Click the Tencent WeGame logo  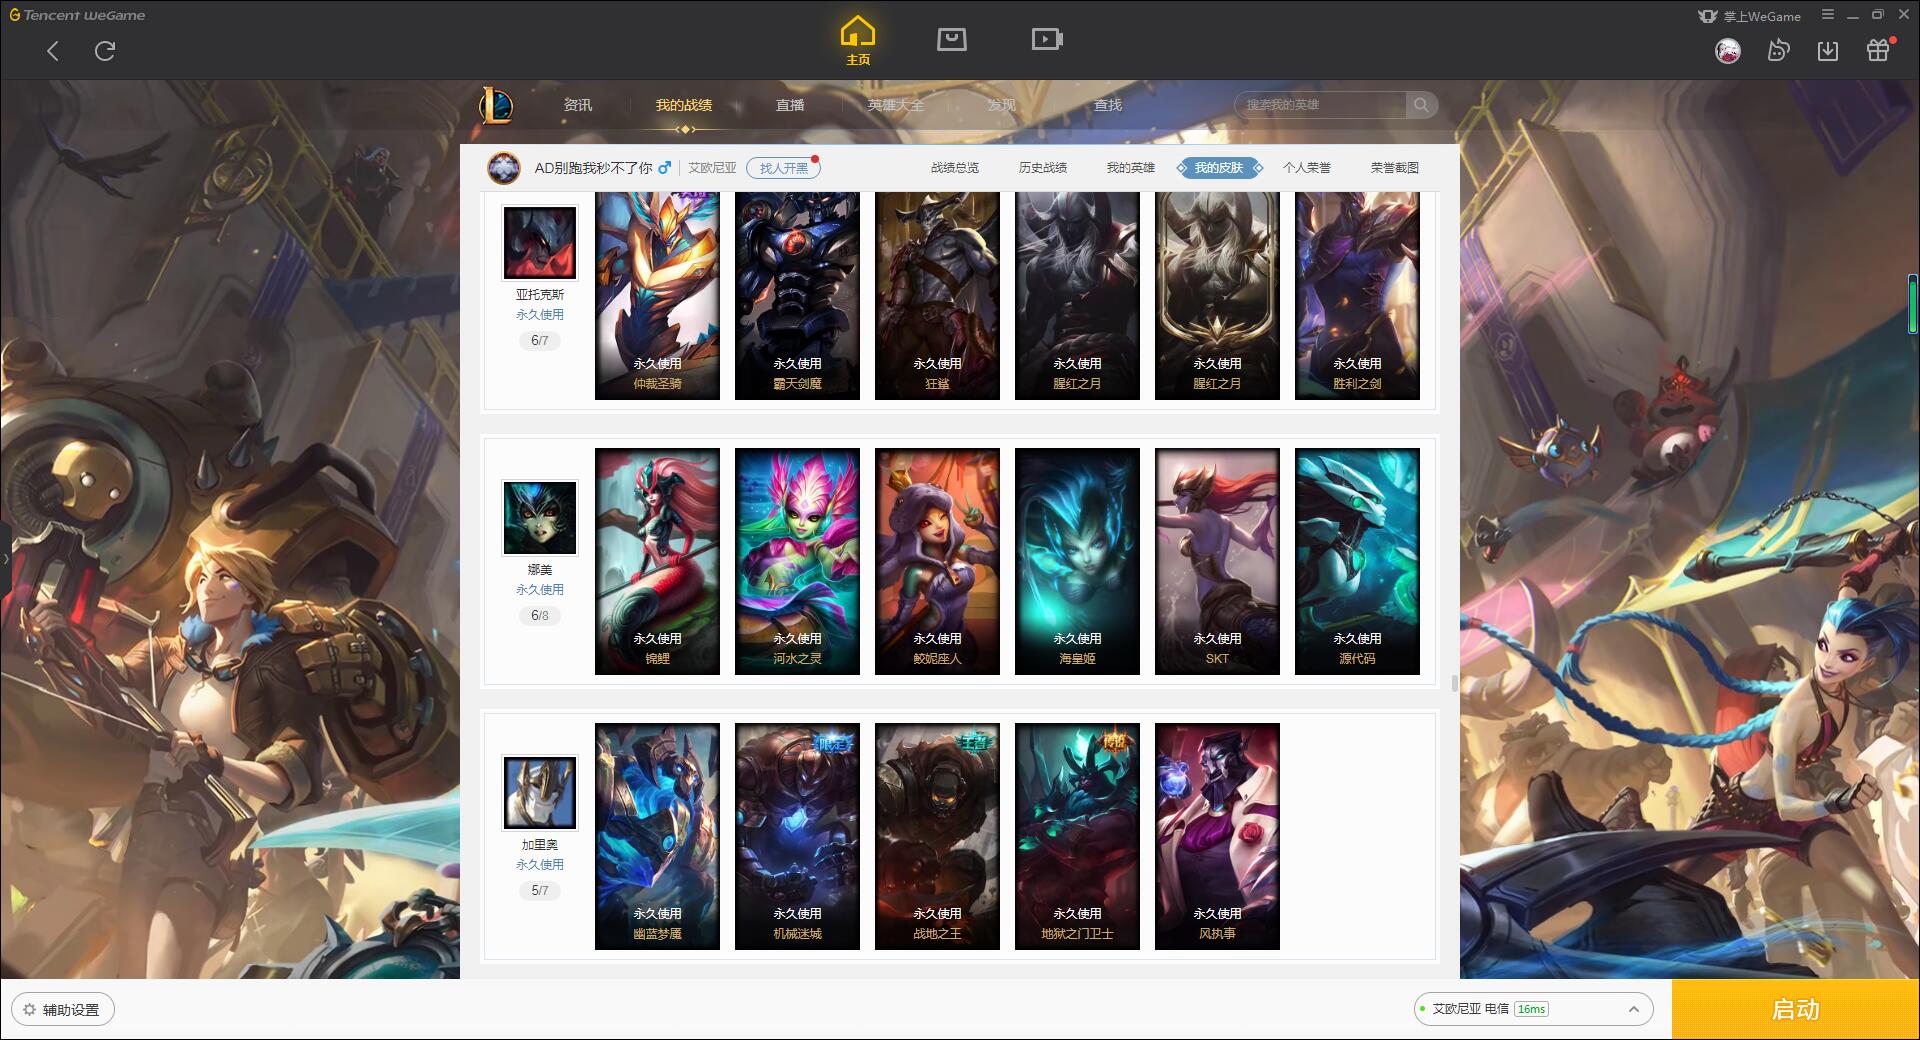[77, 15]
